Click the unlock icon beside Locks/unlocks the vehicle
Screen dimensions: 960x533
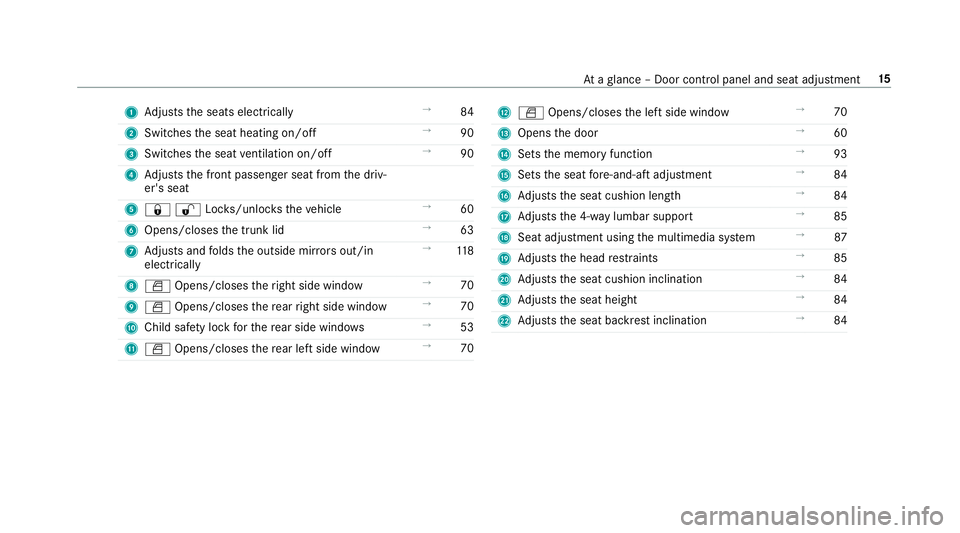coord(188,210)
